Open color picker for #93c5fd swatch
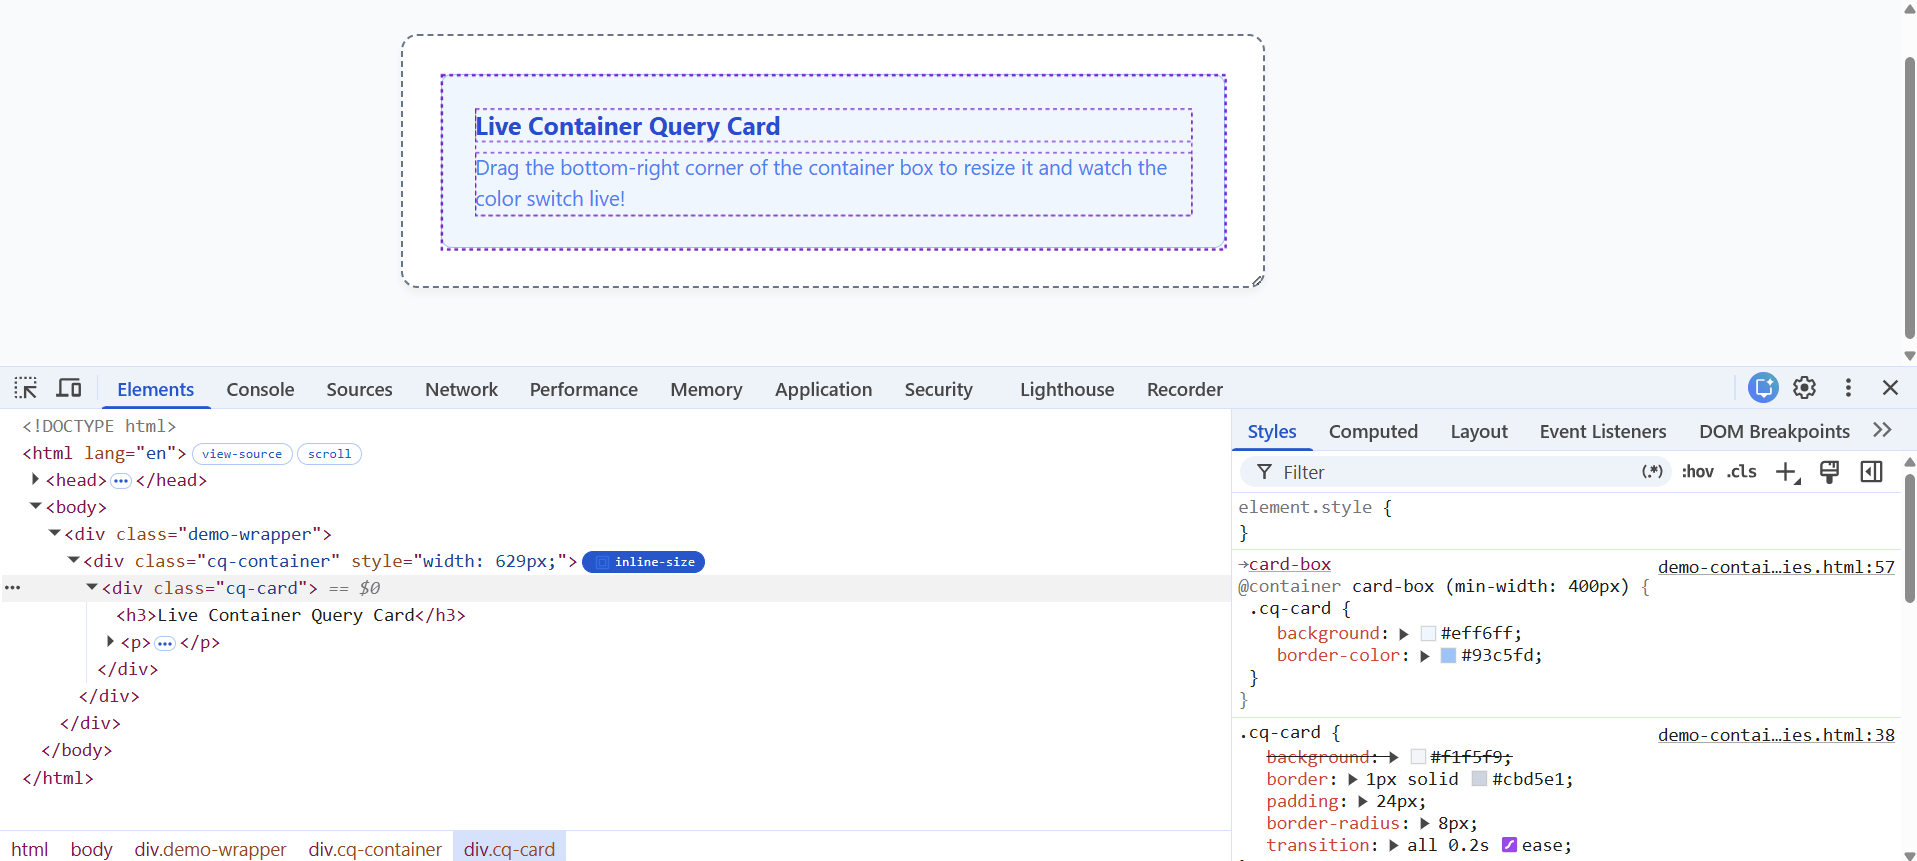The height and width of the screenshot is (861, 1917). pyautogui.click(x=1448, y=656)
